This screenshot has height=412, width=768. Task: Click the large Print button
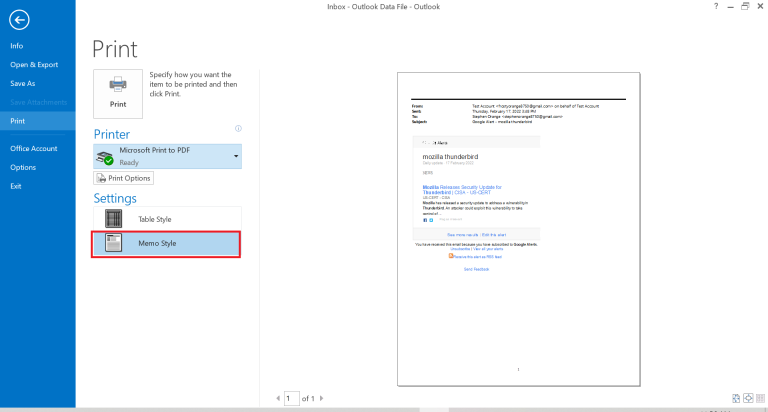(x=118, y=94)
